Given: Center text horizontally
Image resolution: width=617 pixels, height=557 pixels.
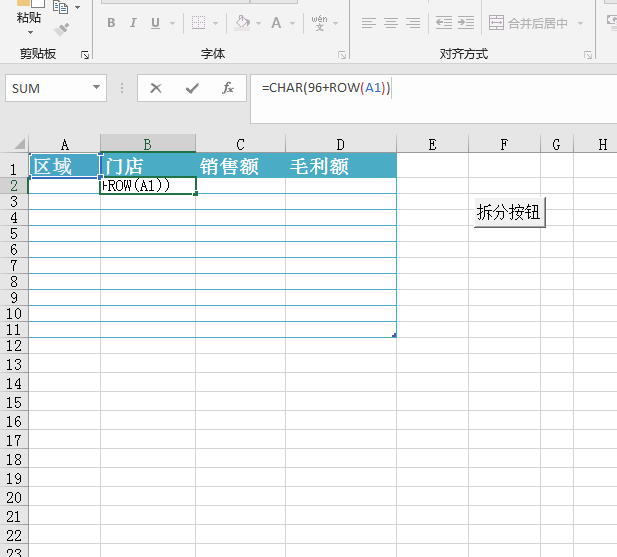Looking at the screenshot, I should point(391,23).
